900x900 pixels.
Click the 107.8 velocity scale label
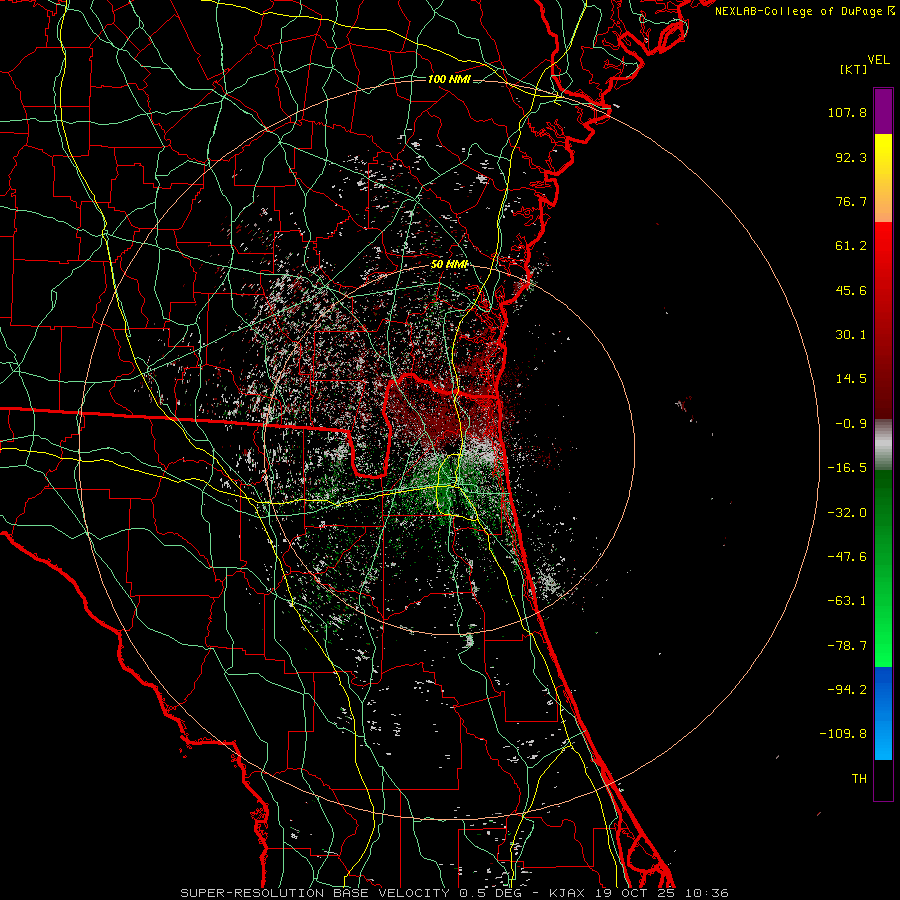point(847,112)
